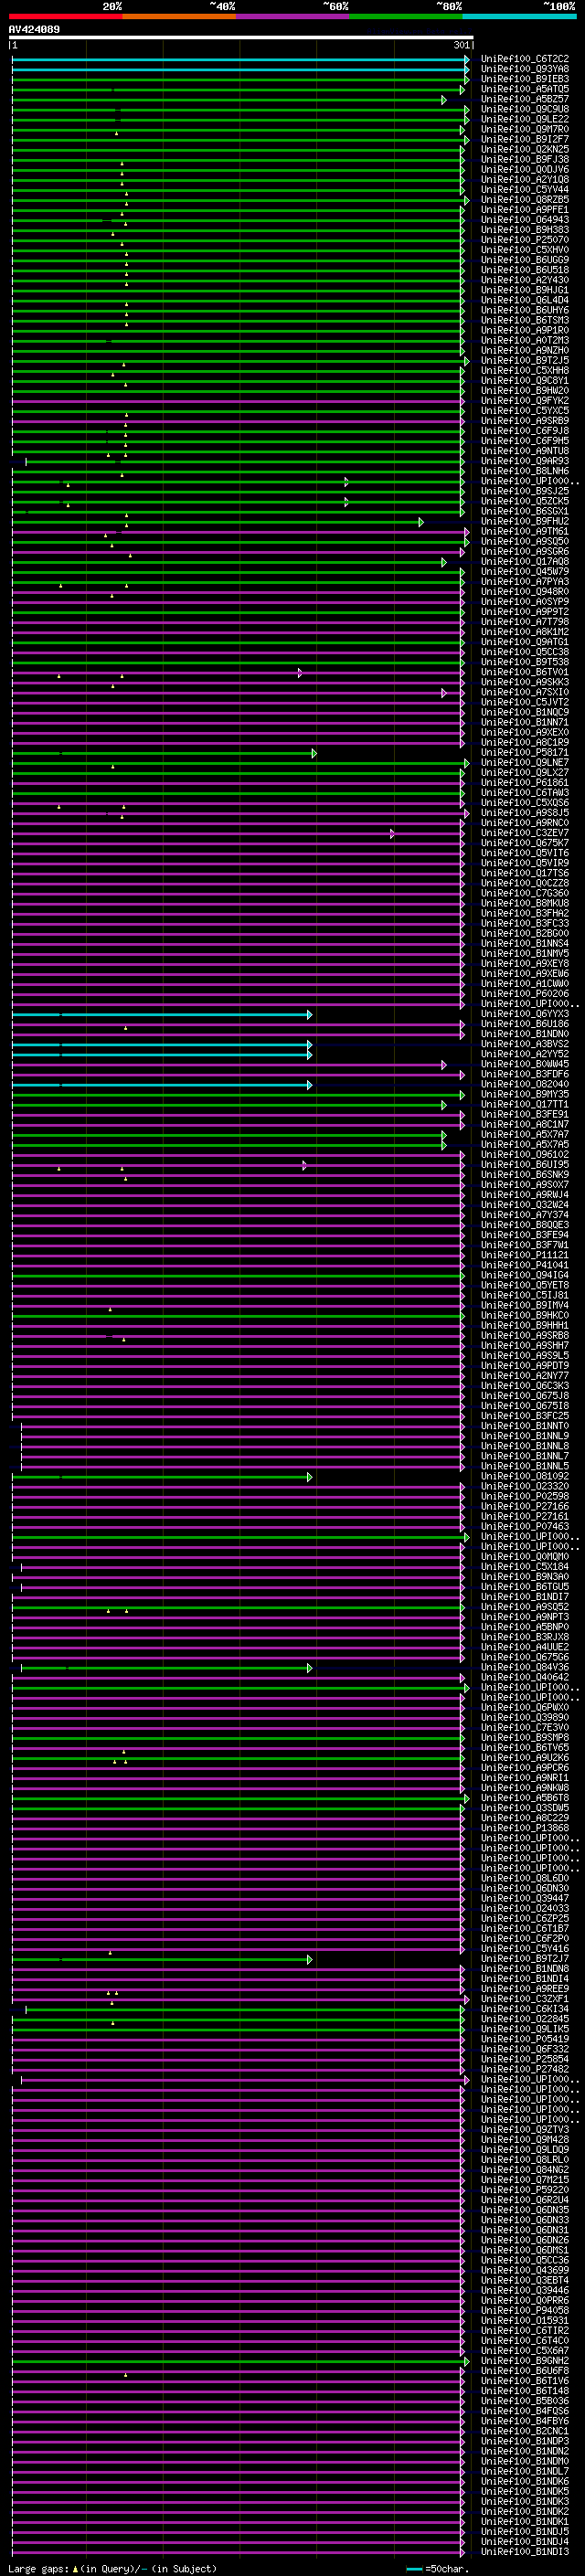The height and width of the screenshot is (2576, 585).
Task: Click hit label UniRef100_P58171
Action: [525, 753]
